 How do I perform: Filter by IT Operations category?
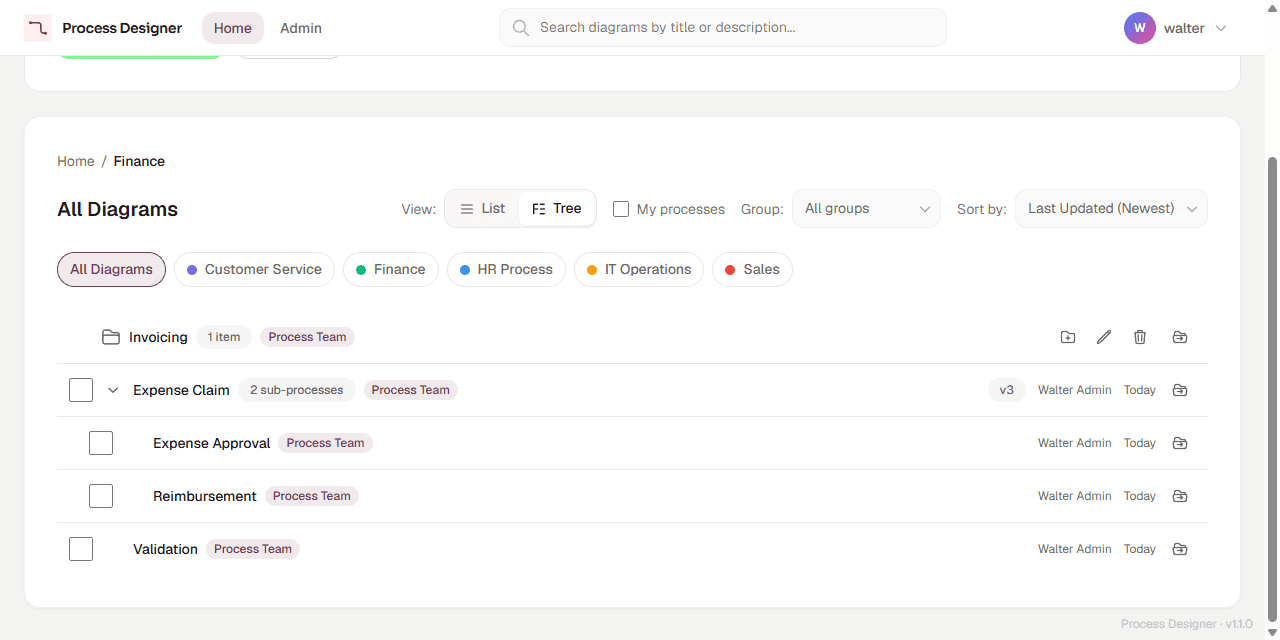pos(639,270)
